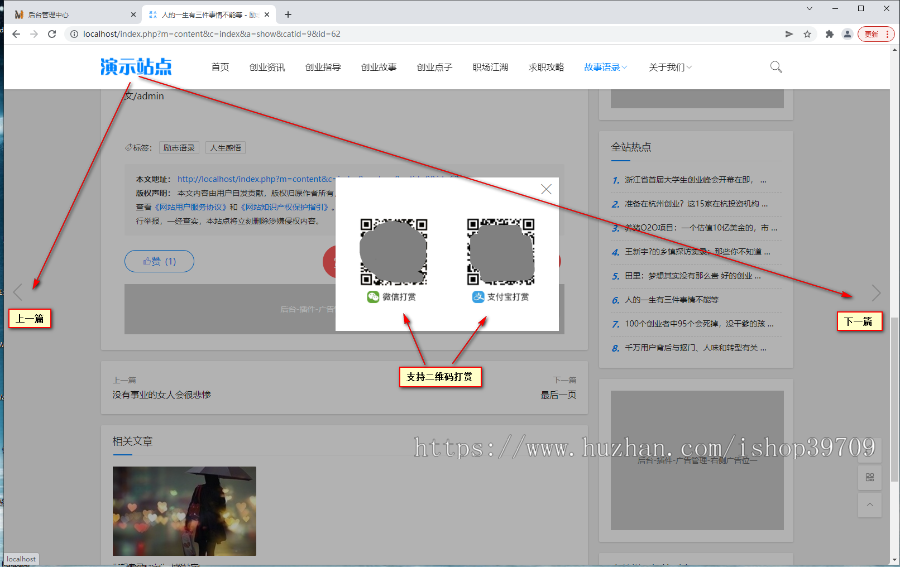Screen dimensions: 900x567
Task: Focus the browser address bar URL
Action: click(x=212, y=34)
